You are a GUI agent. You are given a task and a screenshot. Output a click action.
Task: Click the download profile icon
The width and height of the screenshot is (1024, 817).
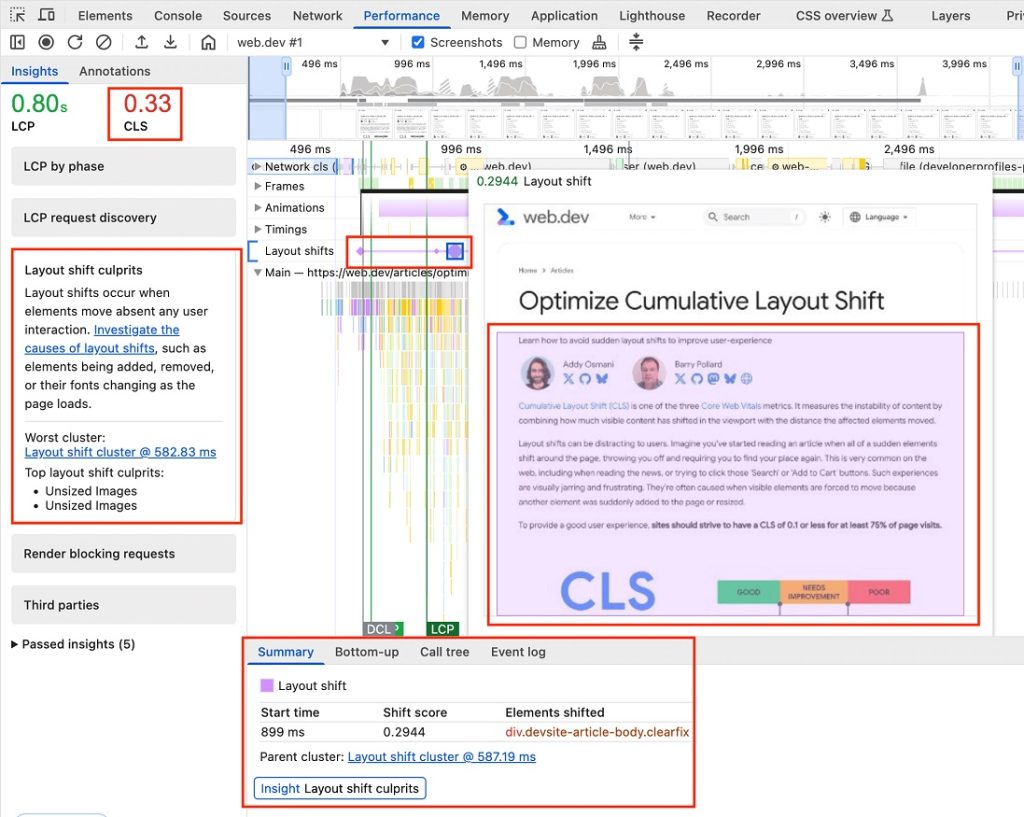170,42
